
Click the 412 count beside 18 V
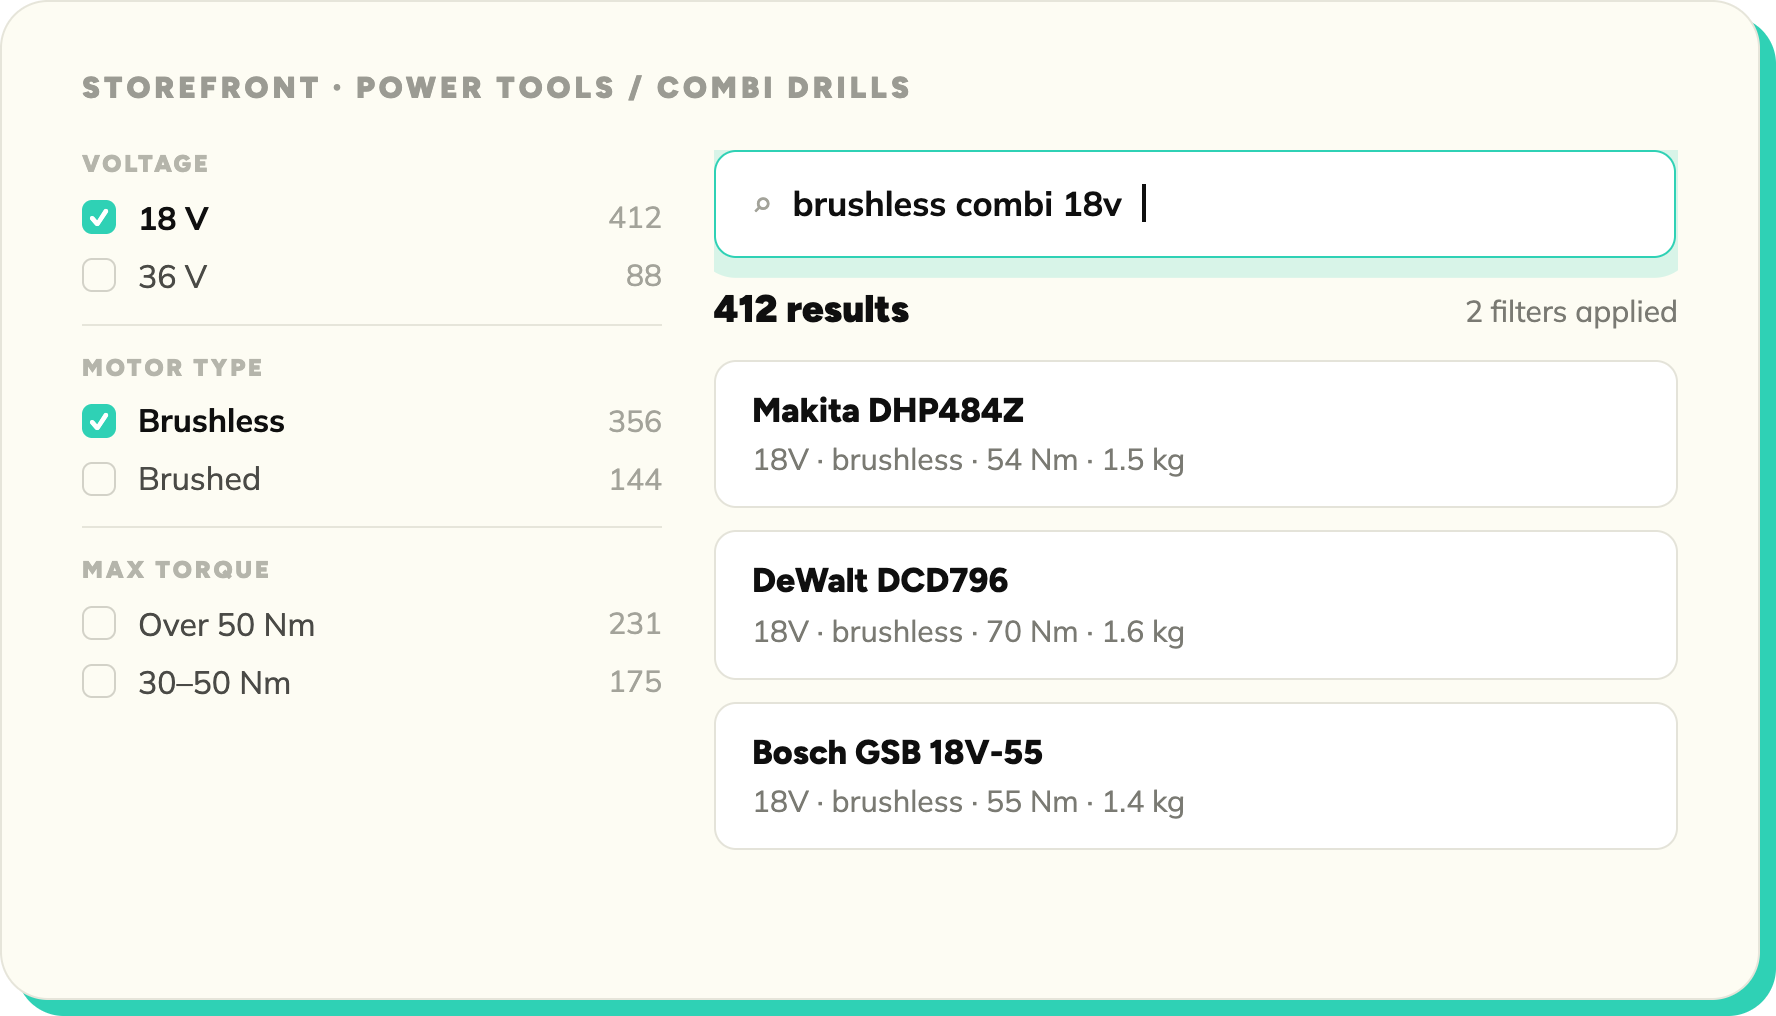click(635, 218)
